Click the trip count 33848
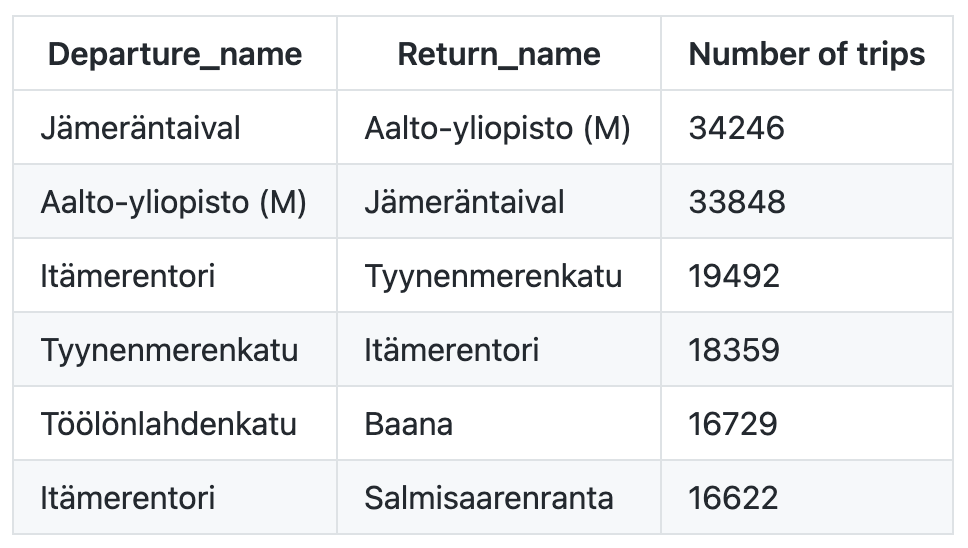This screenshot has height=548, width=968. [737, 202]
